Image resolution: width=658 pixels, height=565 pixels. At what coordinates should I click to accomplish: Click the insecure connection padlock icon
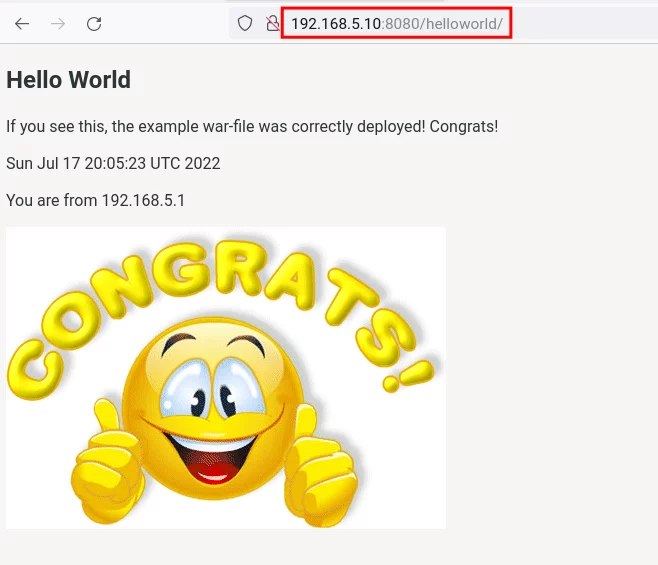pos(272,24)
